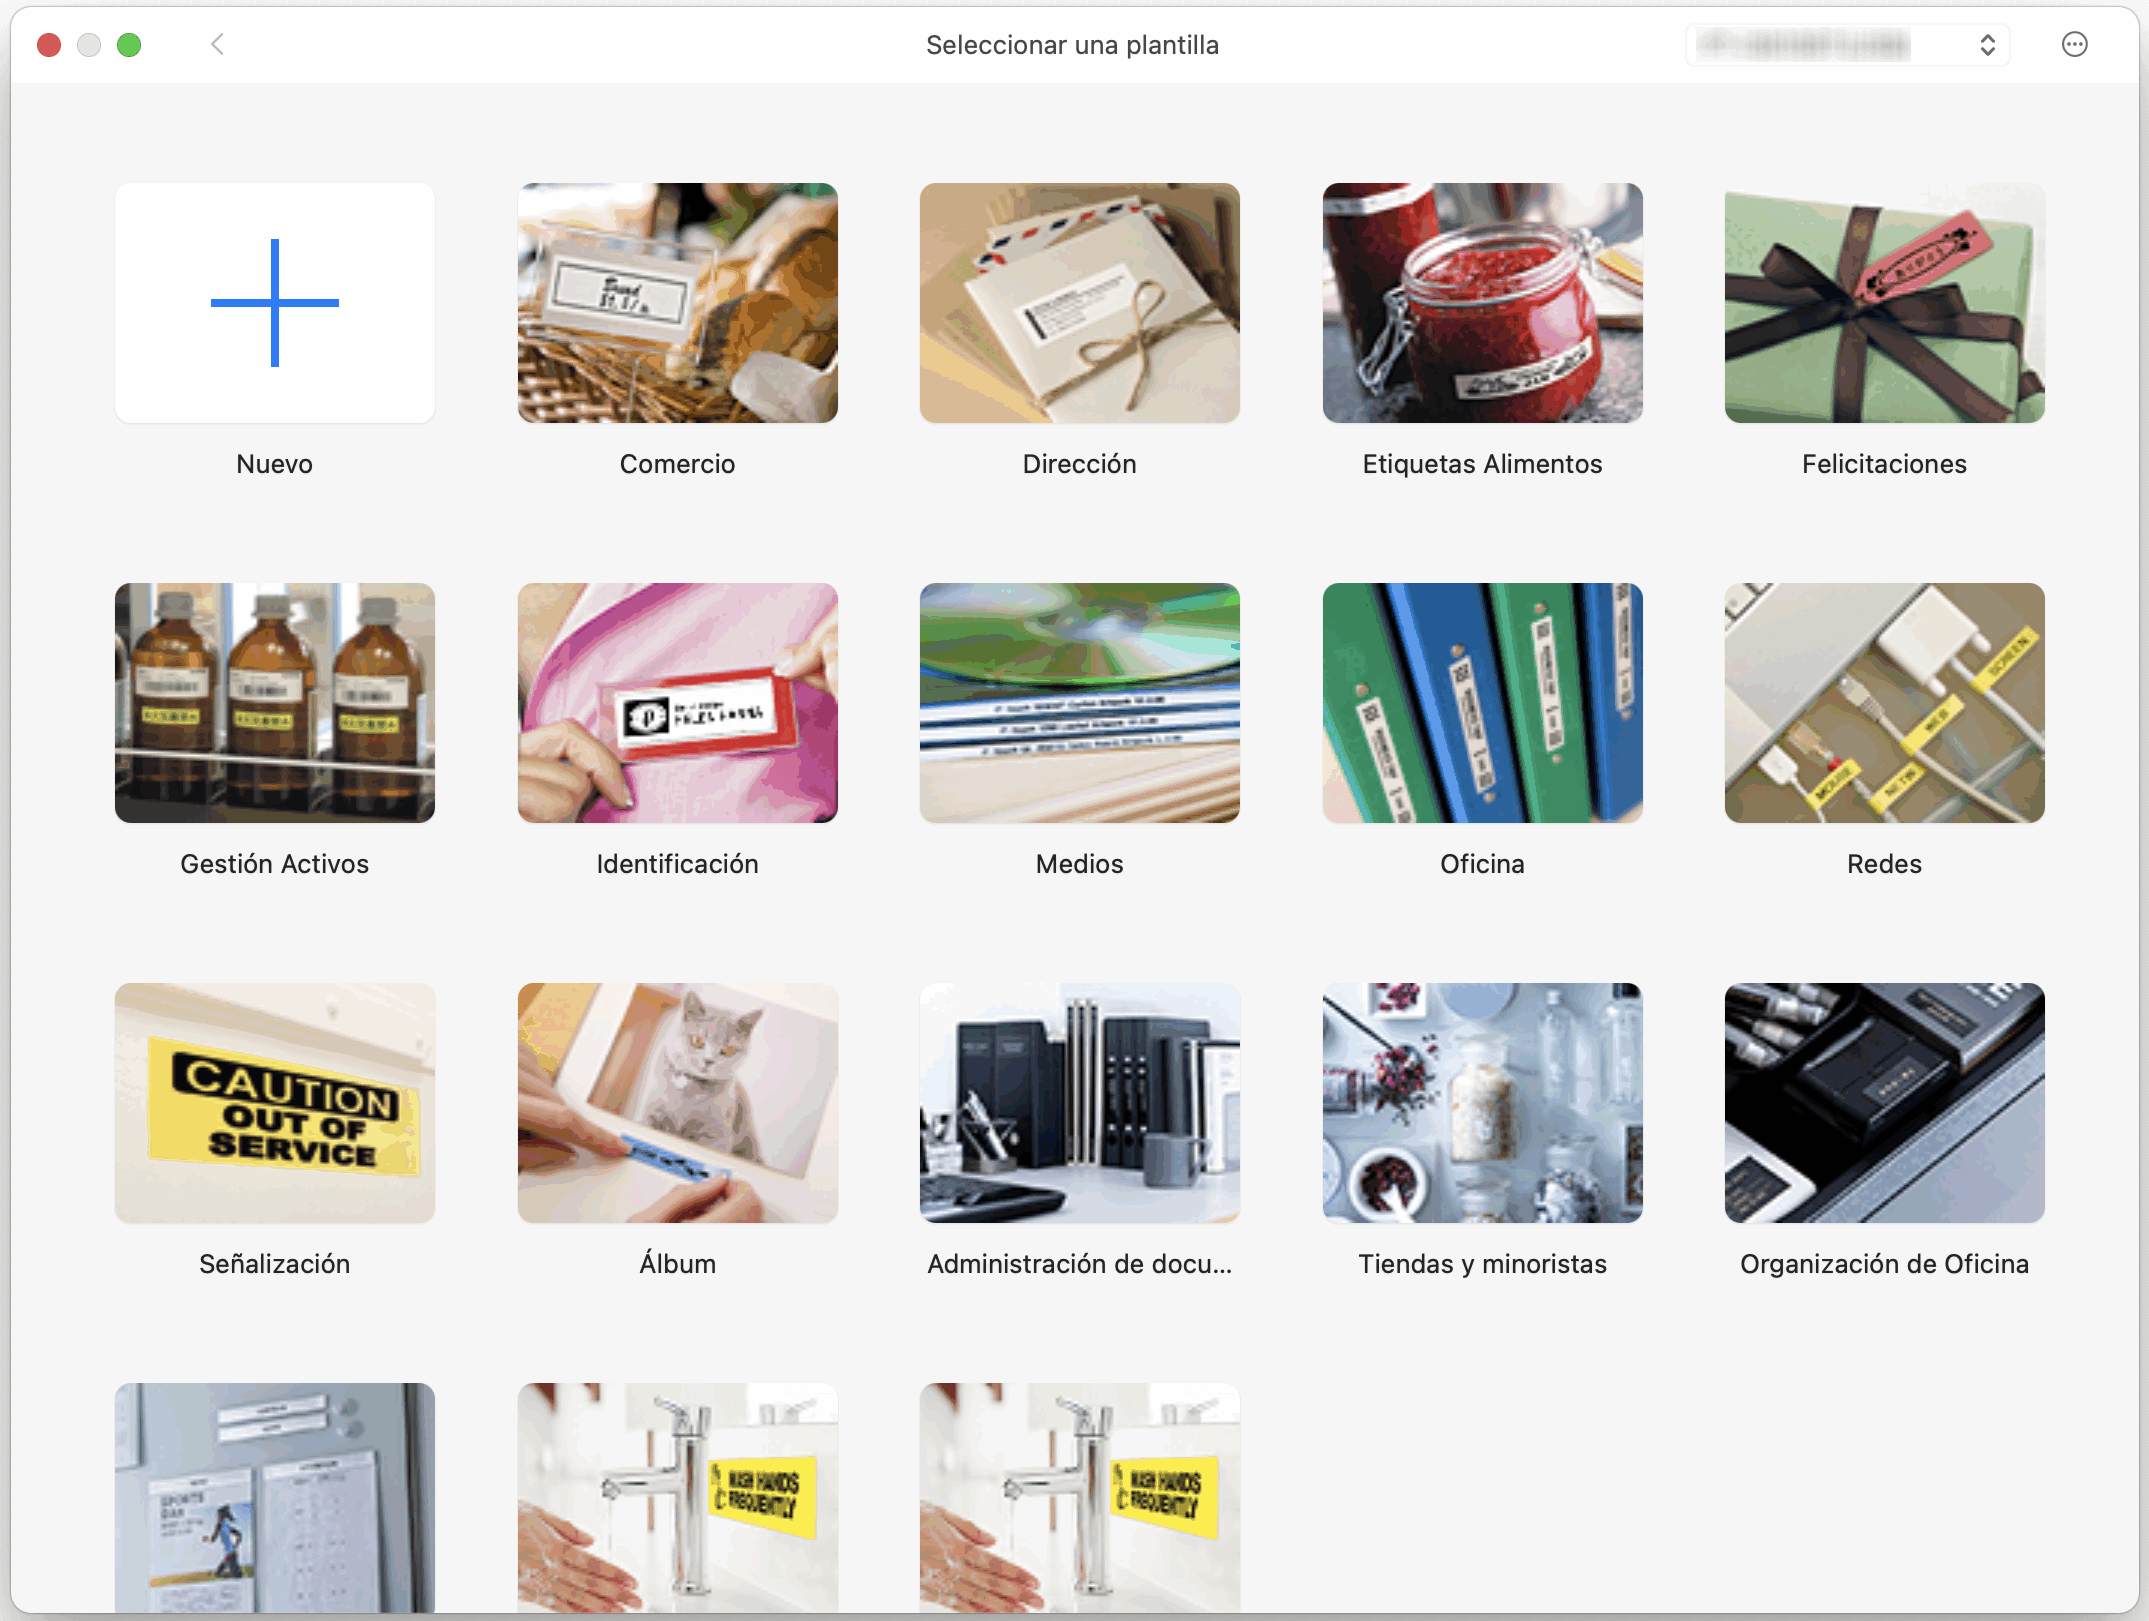2149x1621 pixels.
Task: Click the Organización de Oficina label text
Action: coord(1885,1264)
